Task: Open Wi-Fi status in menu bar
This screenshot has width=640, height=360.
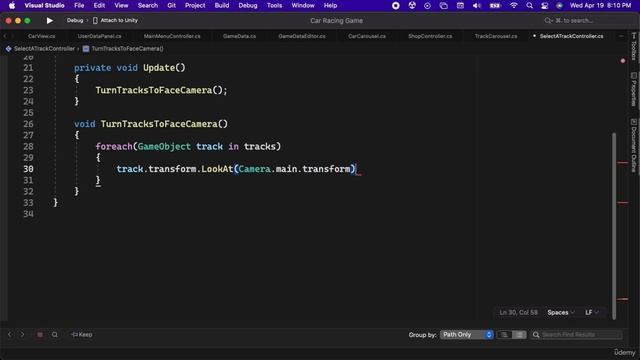Action: 513,5
